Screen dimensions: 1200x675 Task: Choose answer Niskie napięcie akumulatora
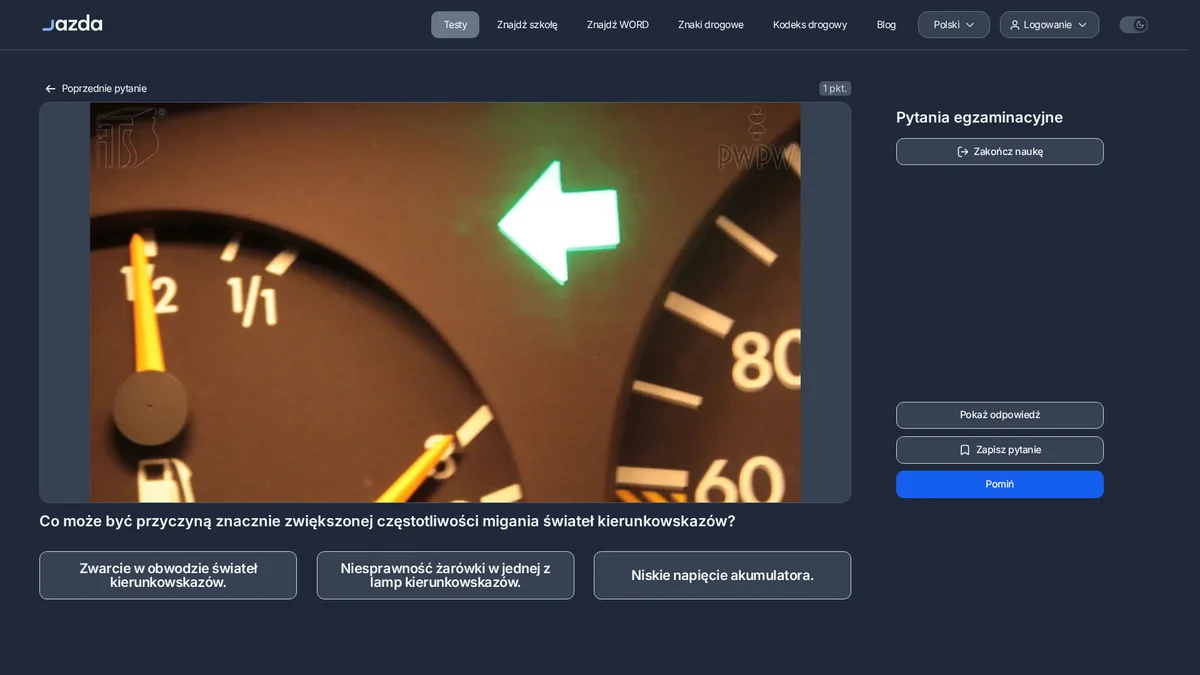tap(722, 575)
